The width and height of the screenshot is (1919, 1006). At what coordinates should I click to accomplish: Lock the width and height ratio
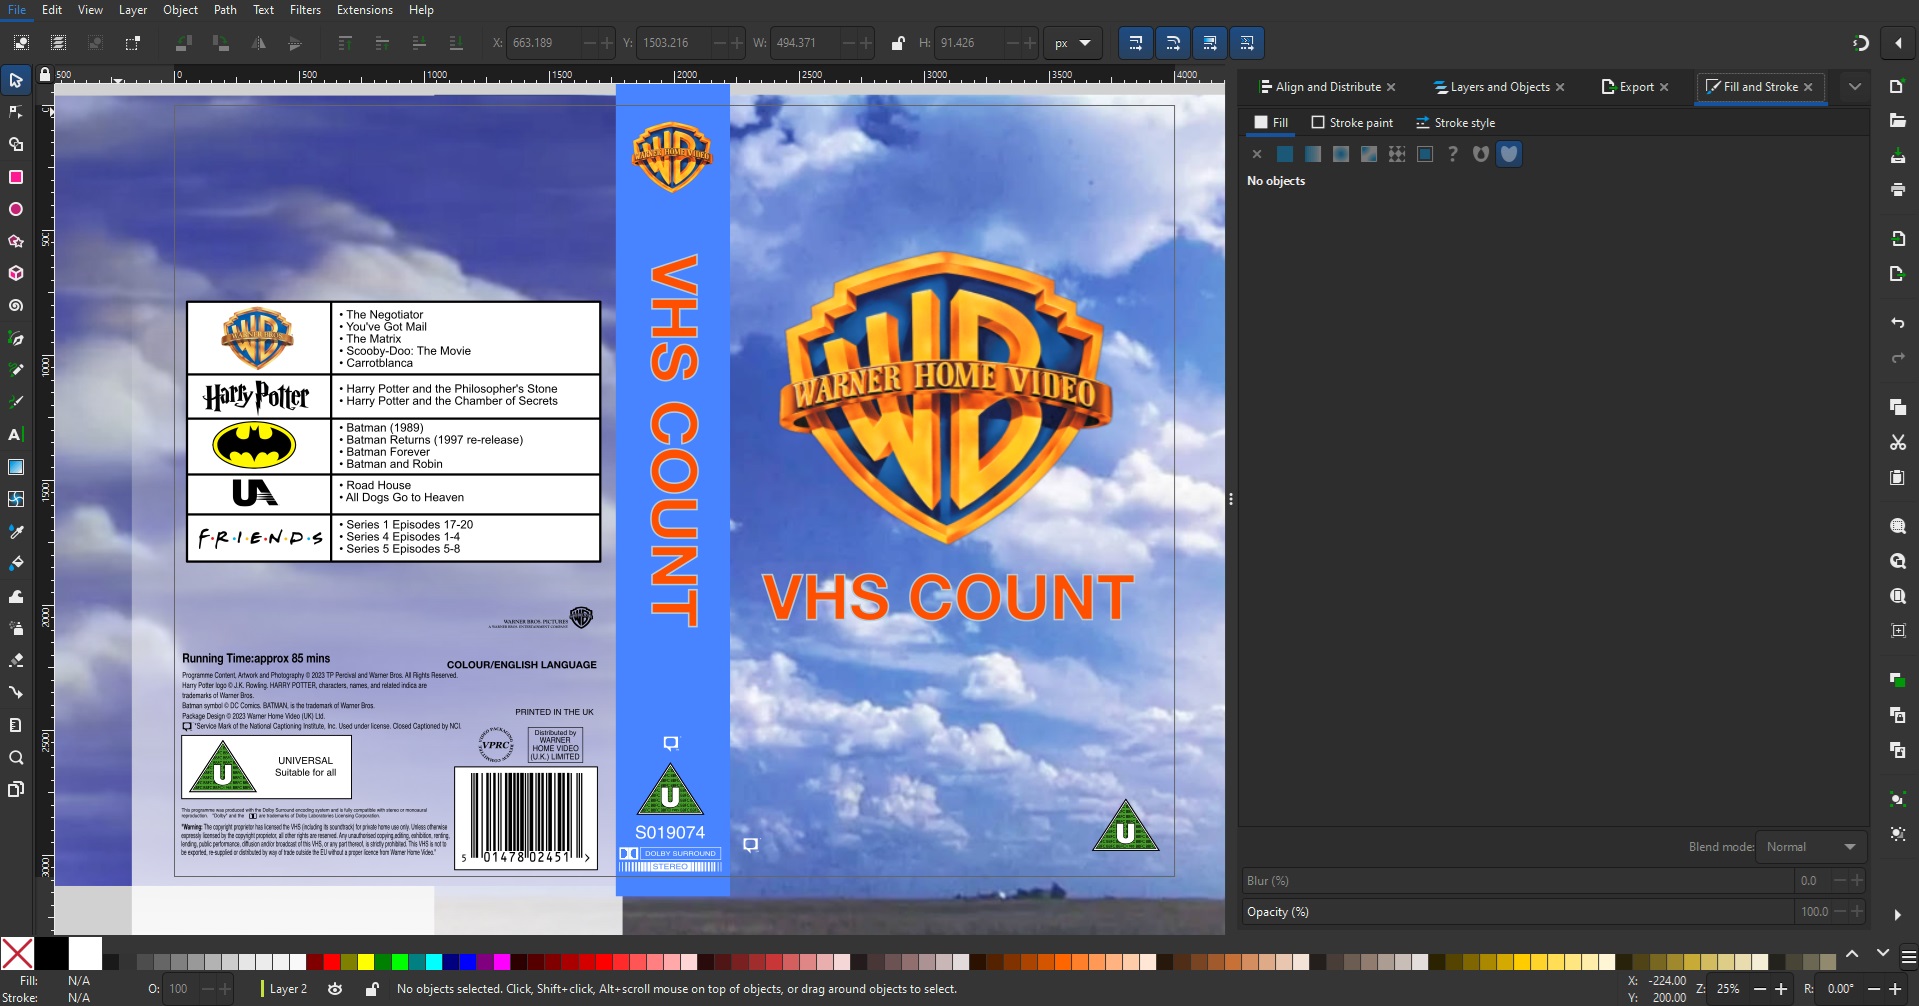pyautogui.click(x=897, y=43)
